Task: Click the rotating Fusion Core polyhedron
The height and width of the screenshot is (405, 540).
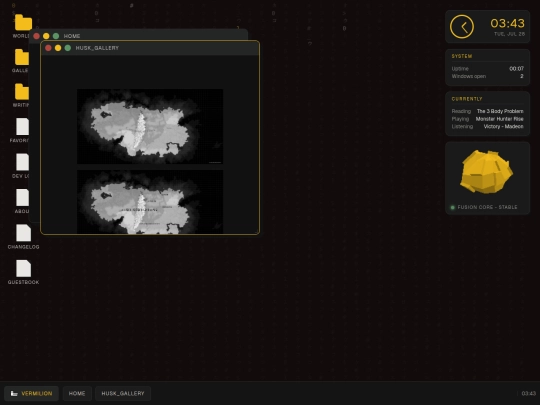Action: tap(486, 172)
